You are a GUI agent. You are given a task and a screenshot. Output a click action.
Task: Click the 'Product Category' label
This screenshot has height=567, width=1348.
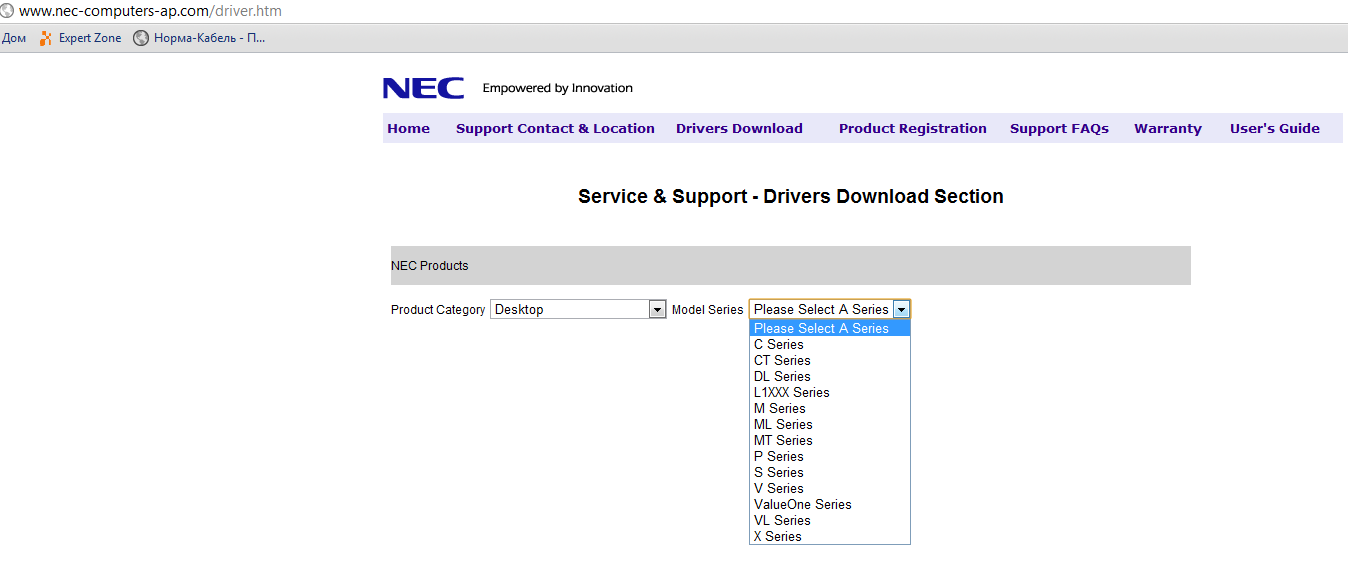coord(438,310)
